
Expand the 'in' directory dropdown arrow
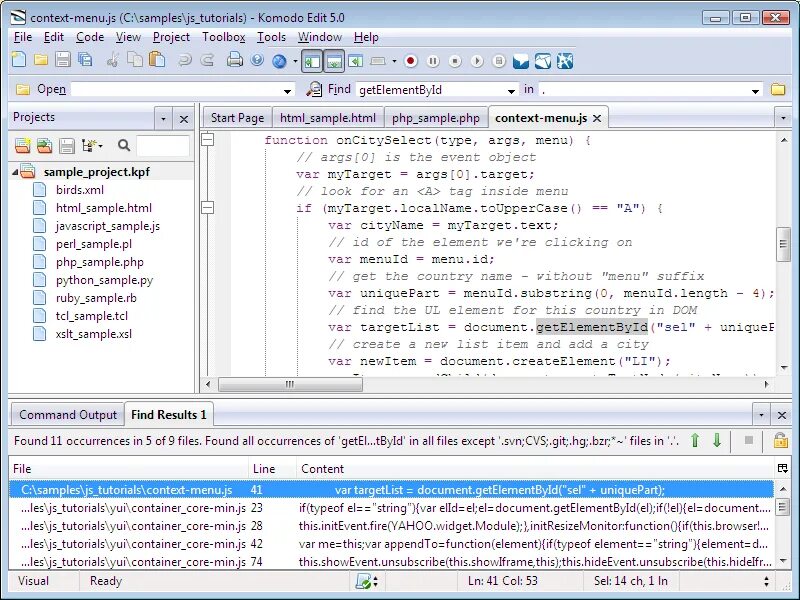(x=755, y=91)
